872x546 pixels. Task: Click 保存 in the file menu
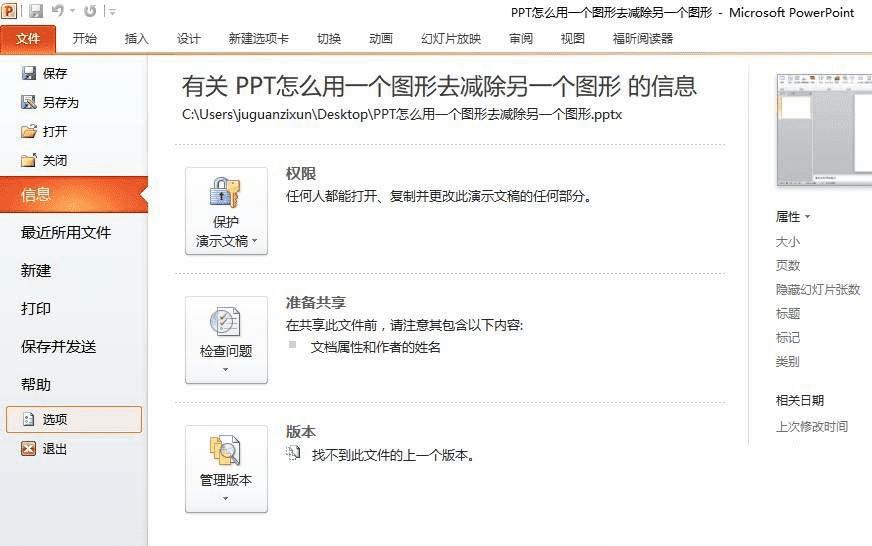click(44, 73)
